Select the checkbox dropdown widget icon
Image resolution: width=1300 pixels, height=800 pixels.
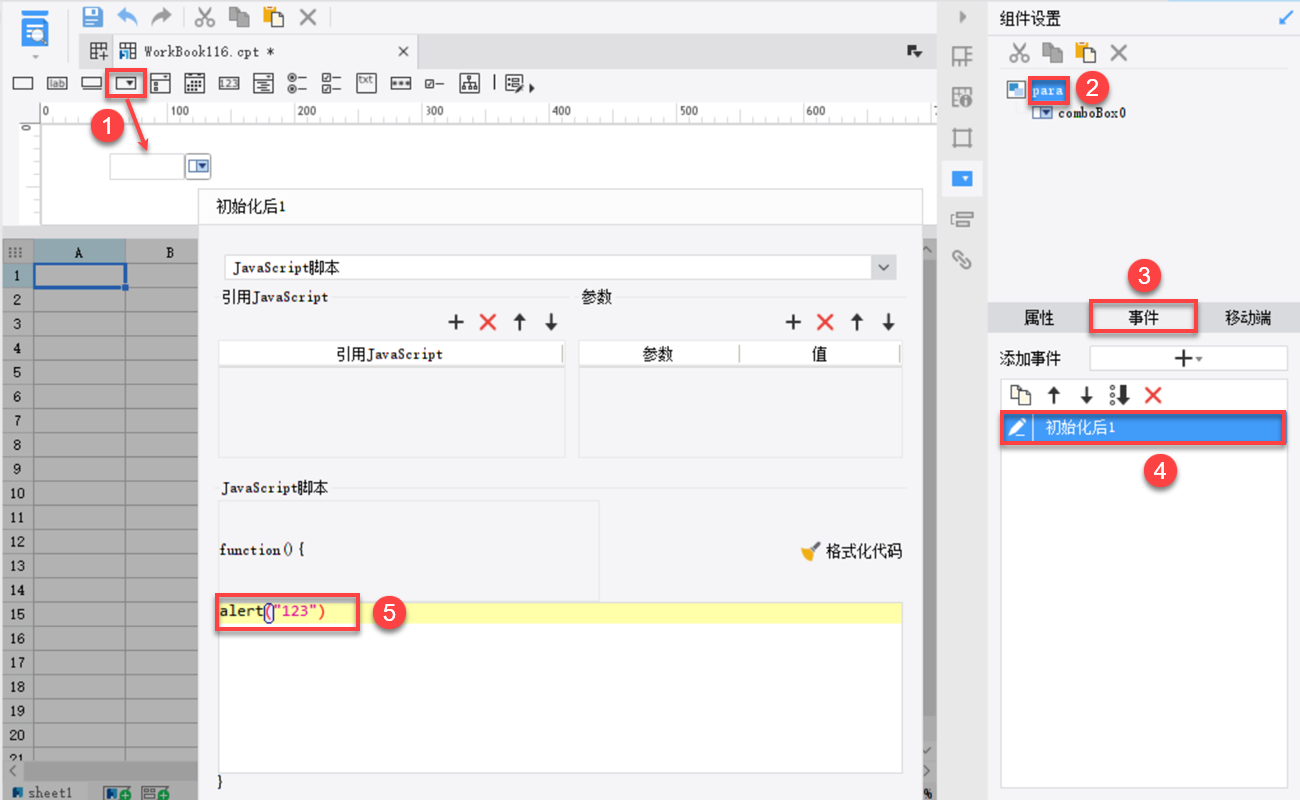click(160, 83)
